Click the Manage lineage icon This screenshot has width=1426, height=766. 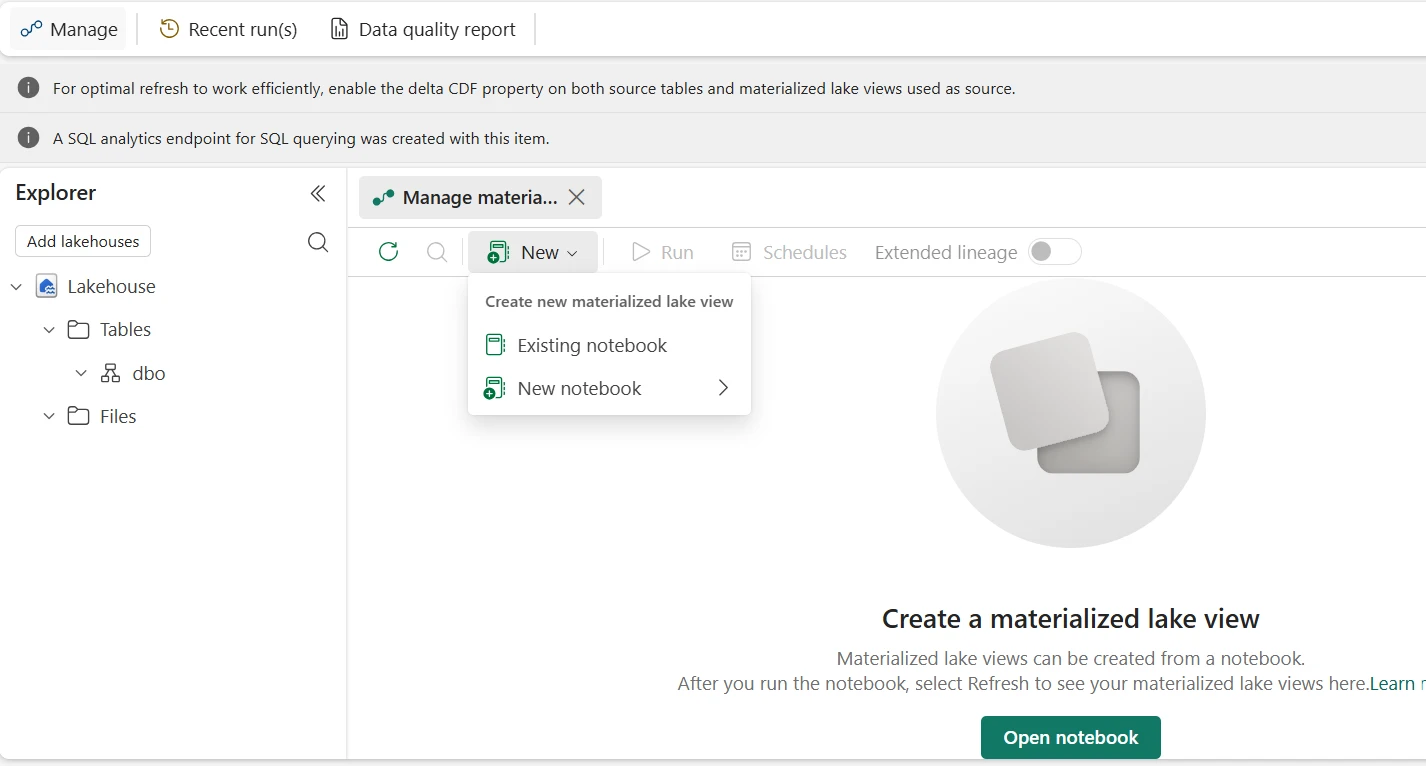[31, 29]
